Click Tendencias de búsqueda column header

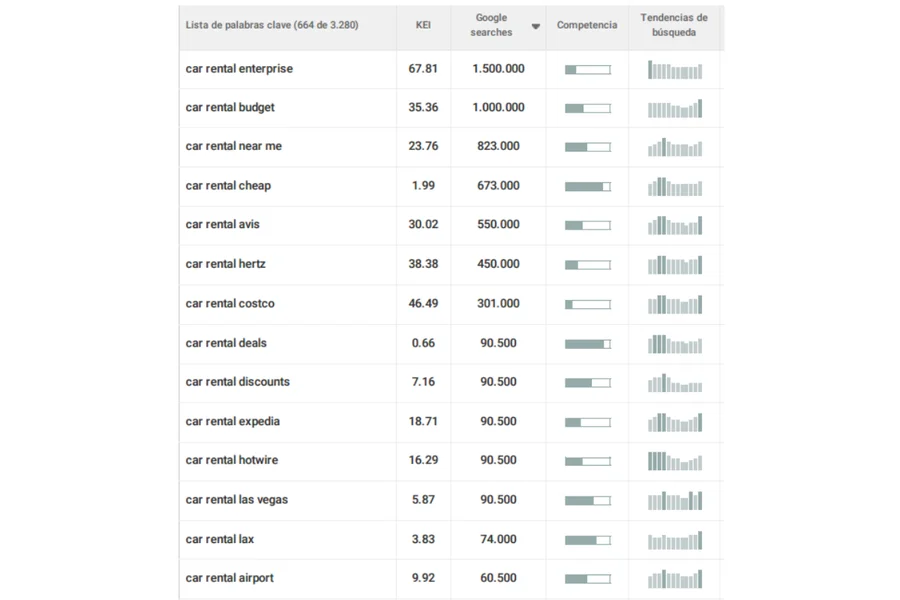pyautogui.click(x=674, y=25)
